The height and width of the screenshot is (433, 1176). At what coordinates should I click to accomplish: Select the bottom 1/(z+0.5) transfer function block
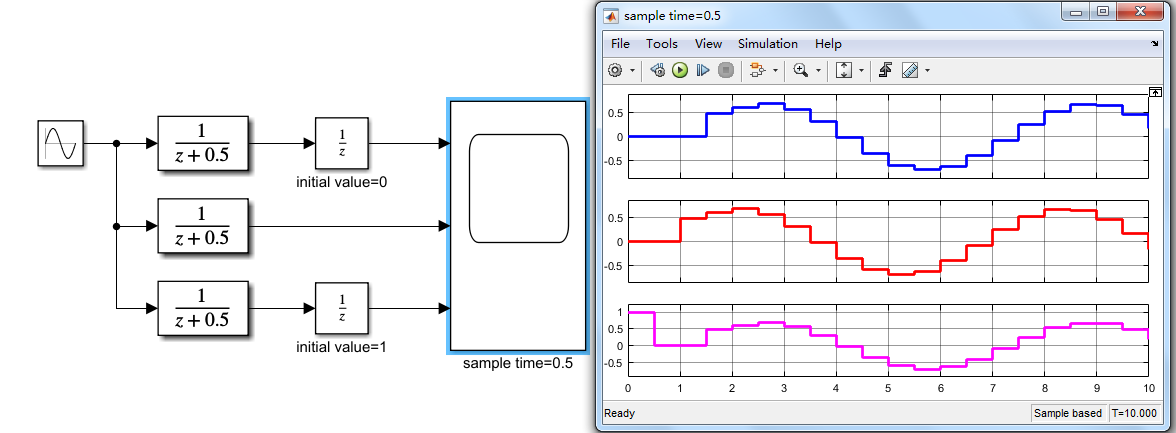click(202, 308)
